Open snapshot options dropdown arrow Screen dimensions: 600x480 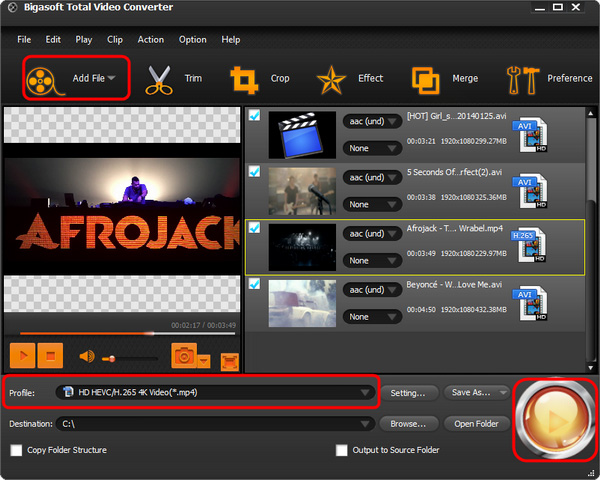coord(204,361)
